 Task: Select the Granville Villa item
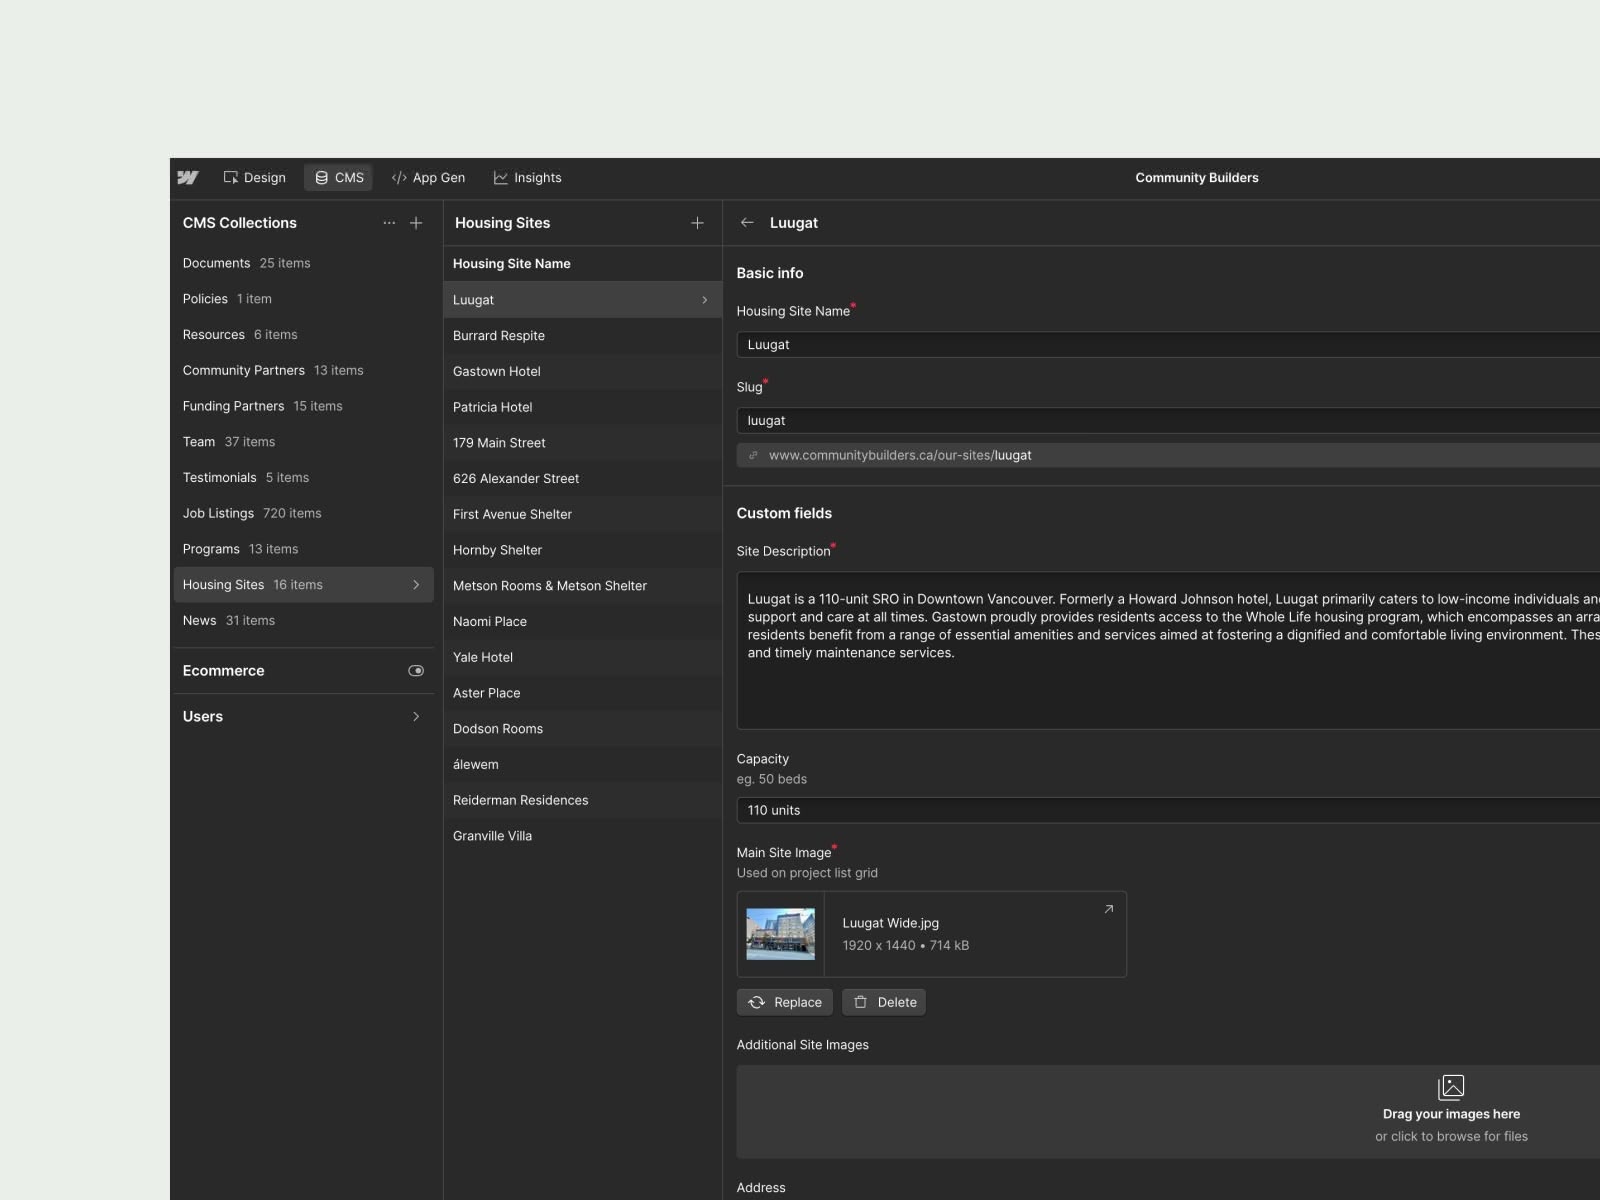pyautogui.click(x=582, y=836)
